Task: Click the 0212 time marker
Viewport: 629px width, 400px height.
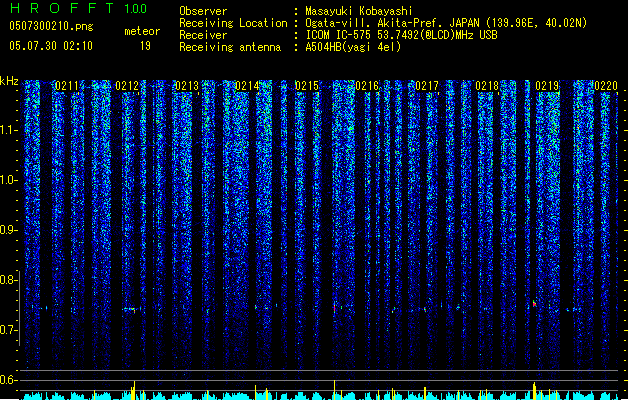Action: pos(127,86)
